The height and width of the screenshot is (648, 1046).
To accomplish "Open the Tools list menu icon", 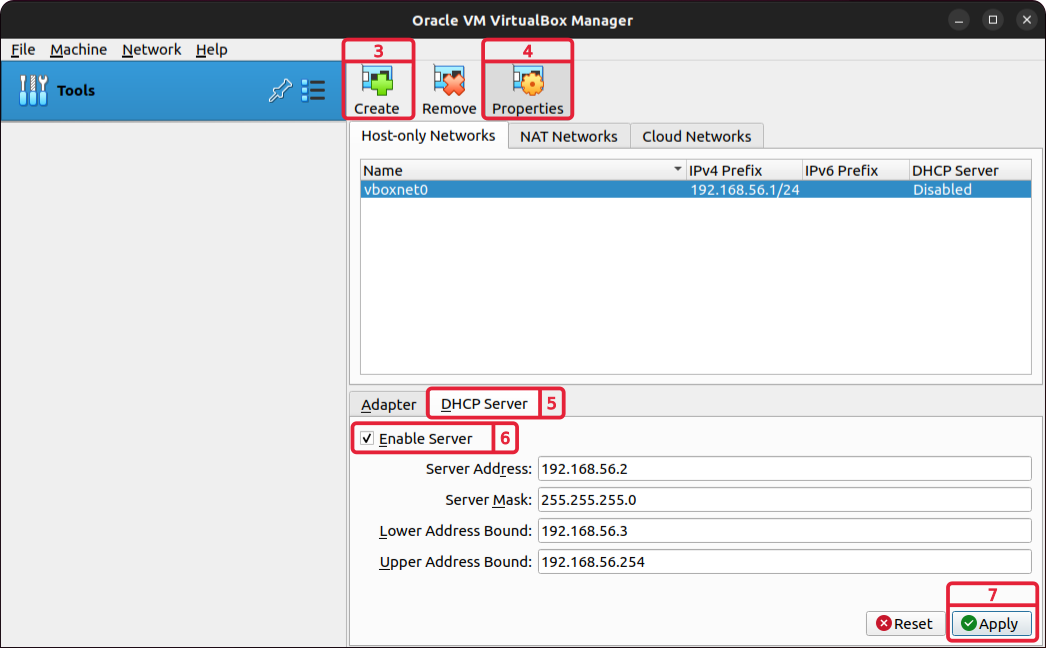I will point(313,90).
